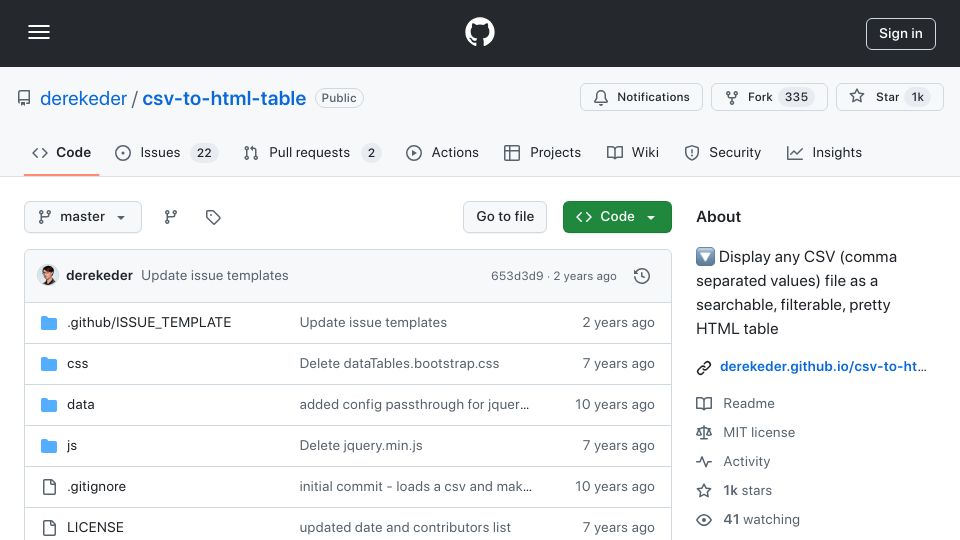Switch to the Wiki tab
Image resolution: width=960 pixels, height=540 pixels.
coord(633,152)
